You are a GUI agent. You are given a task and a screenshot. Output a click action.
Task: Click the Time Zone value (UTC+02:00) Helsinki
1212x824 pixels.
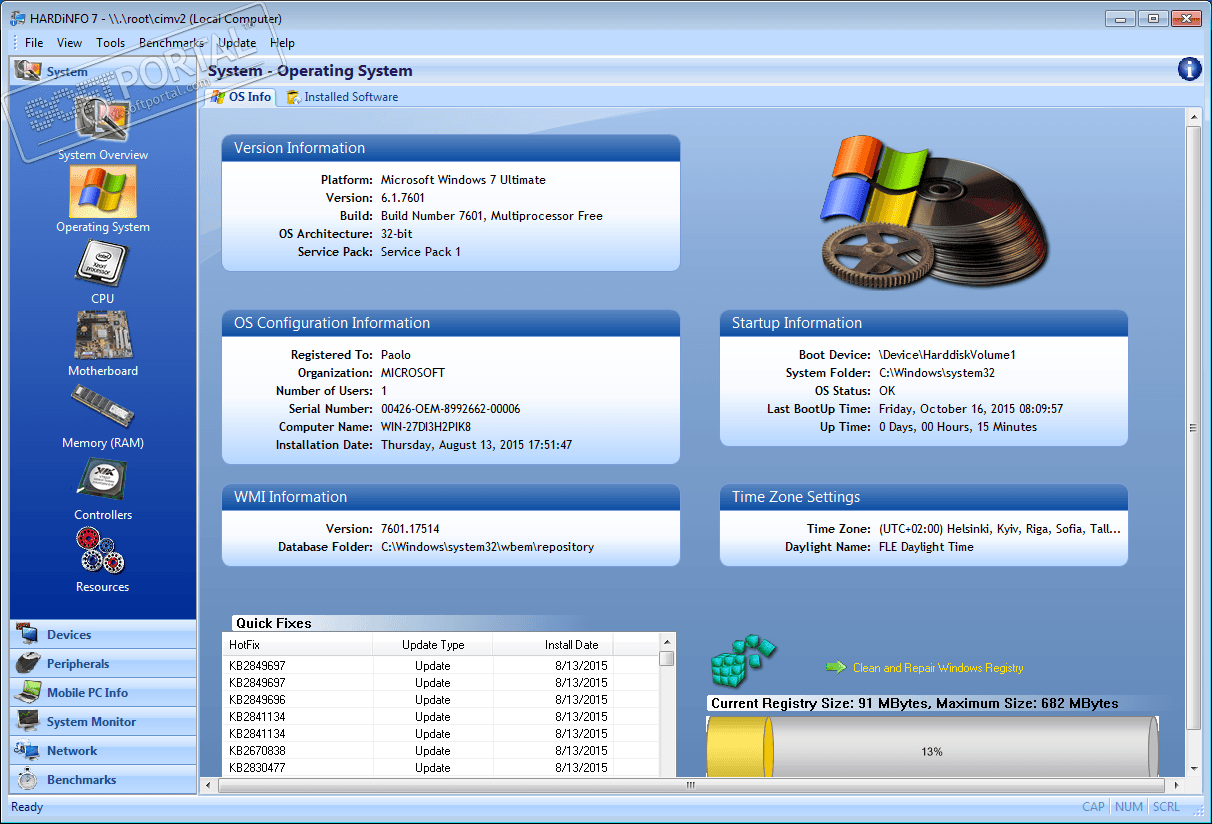coord(1000,529)
